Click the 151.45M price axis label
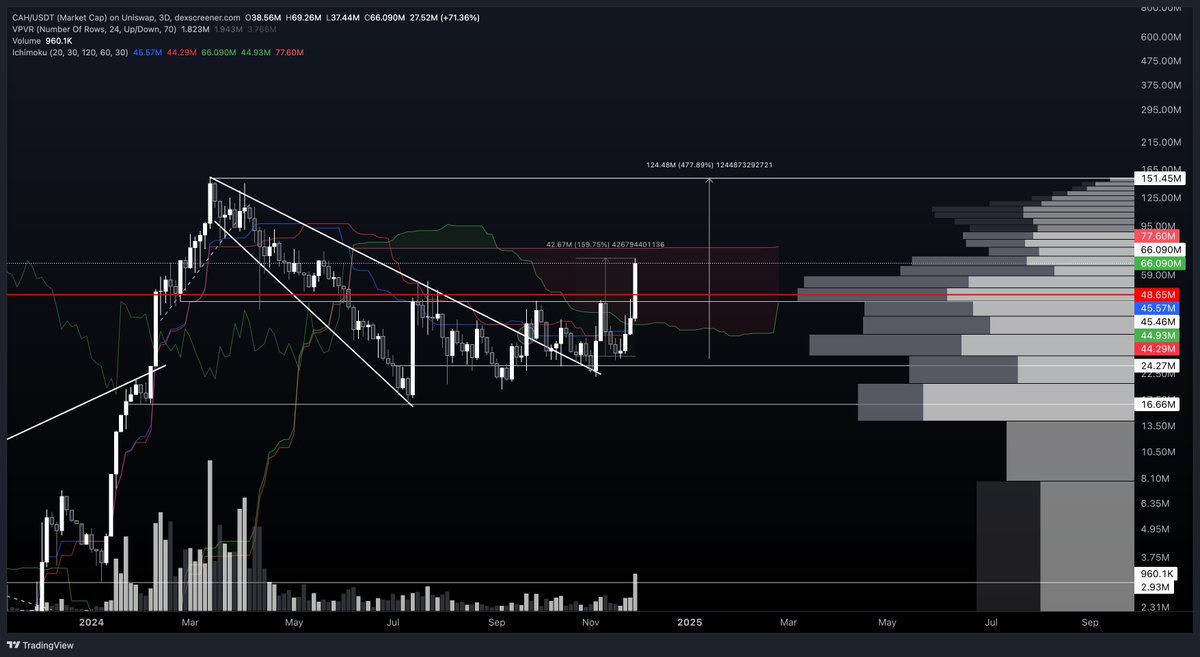 1160,179
